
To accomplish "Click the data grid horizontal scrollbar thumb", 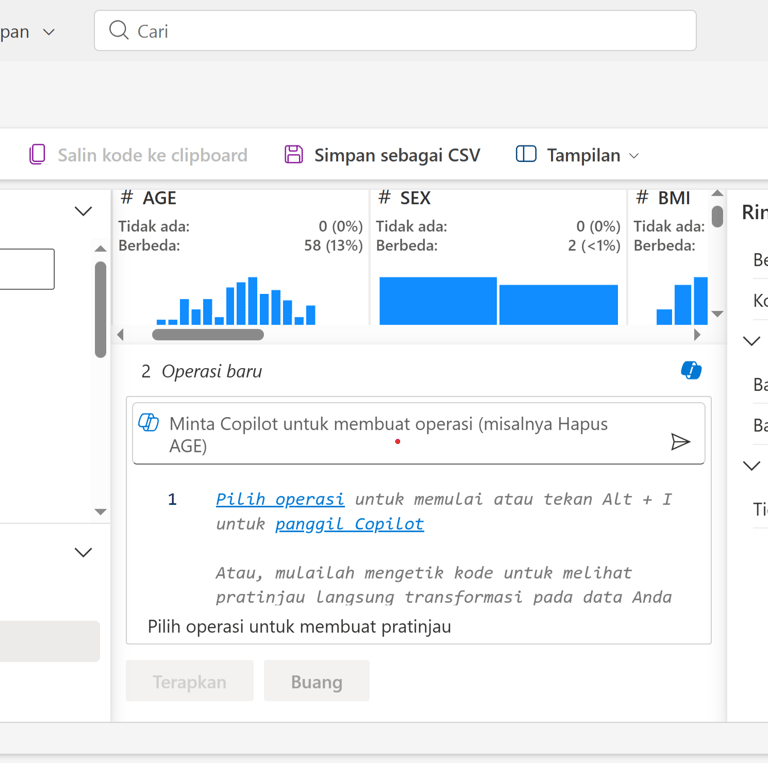I will (x=208, y=334).
